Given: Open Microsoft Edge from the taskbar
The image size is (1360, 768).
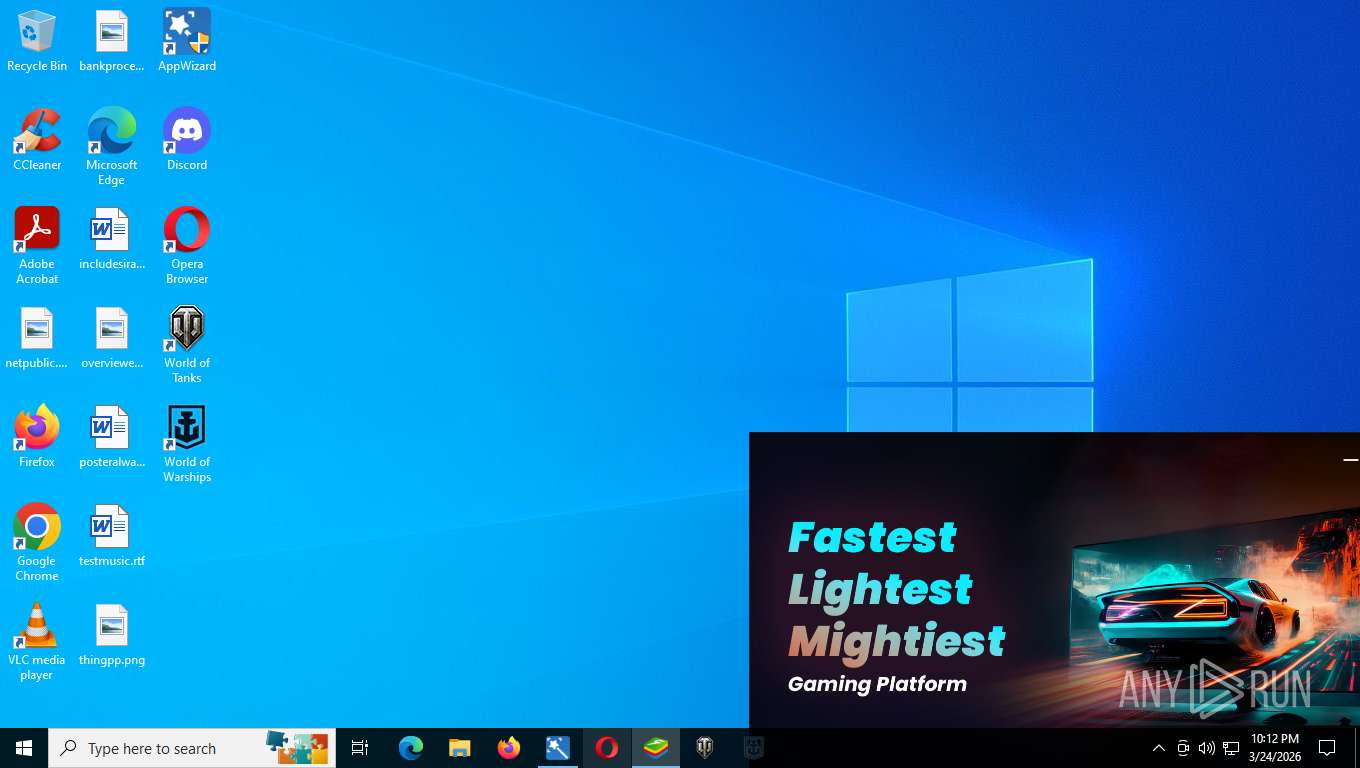Looking at the screenshot, I should pos(411,748).
